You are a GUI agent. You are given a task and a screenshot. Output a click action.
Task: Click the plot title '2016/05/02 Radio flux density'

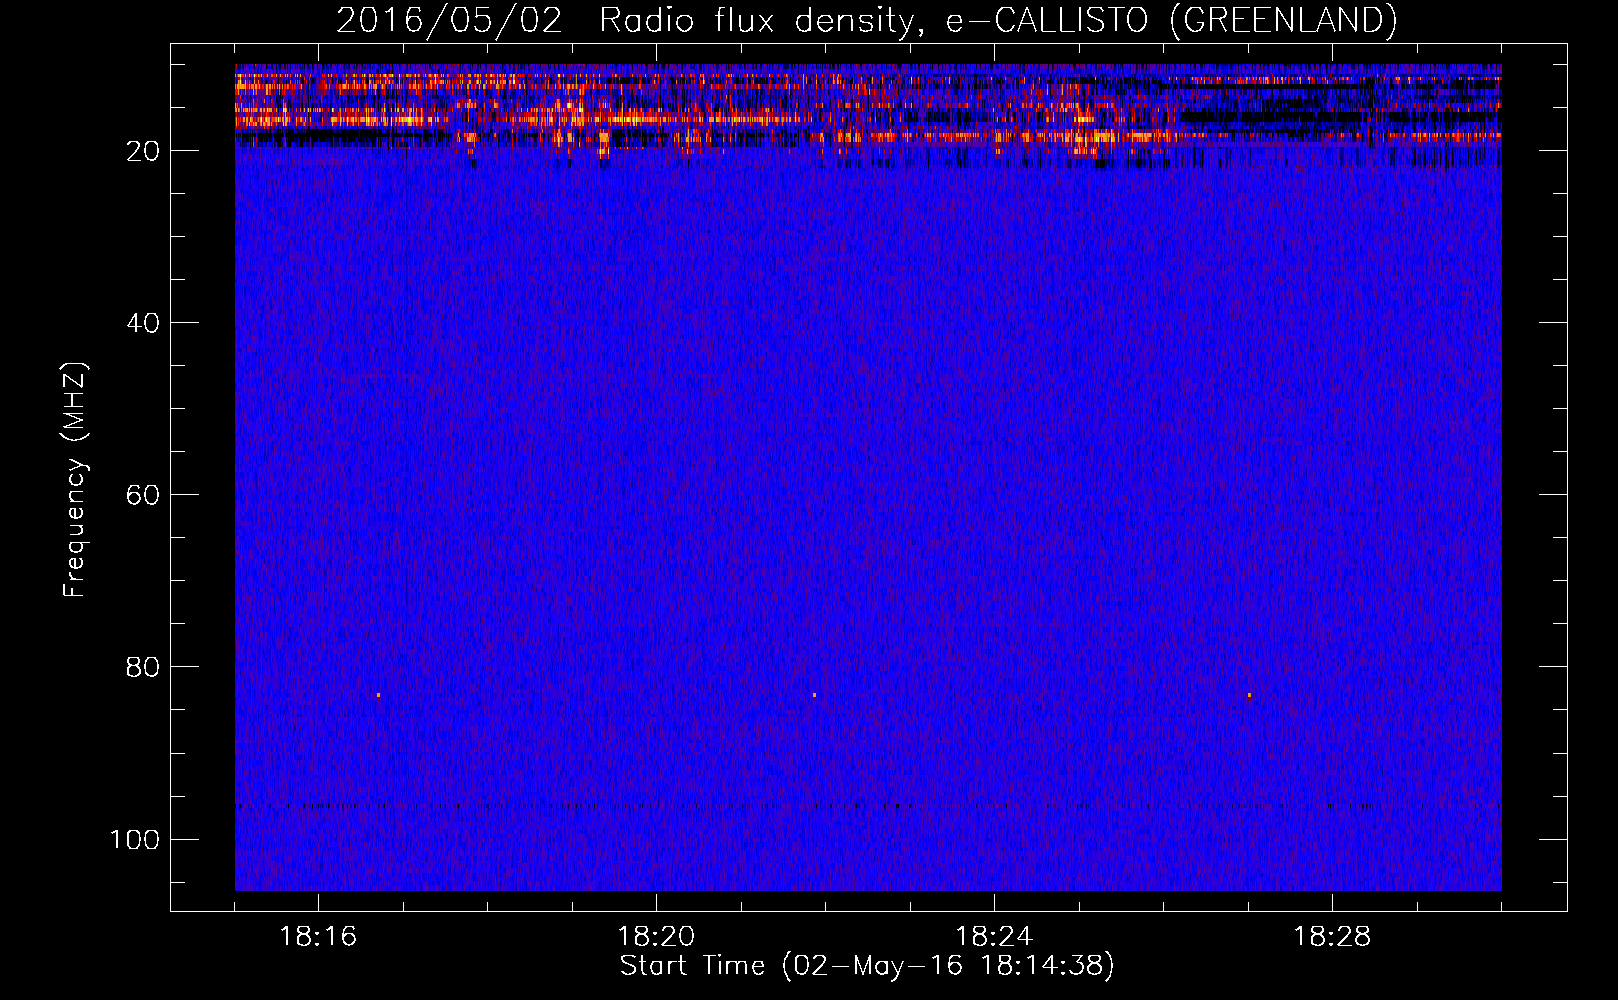[x=866, y=20]
